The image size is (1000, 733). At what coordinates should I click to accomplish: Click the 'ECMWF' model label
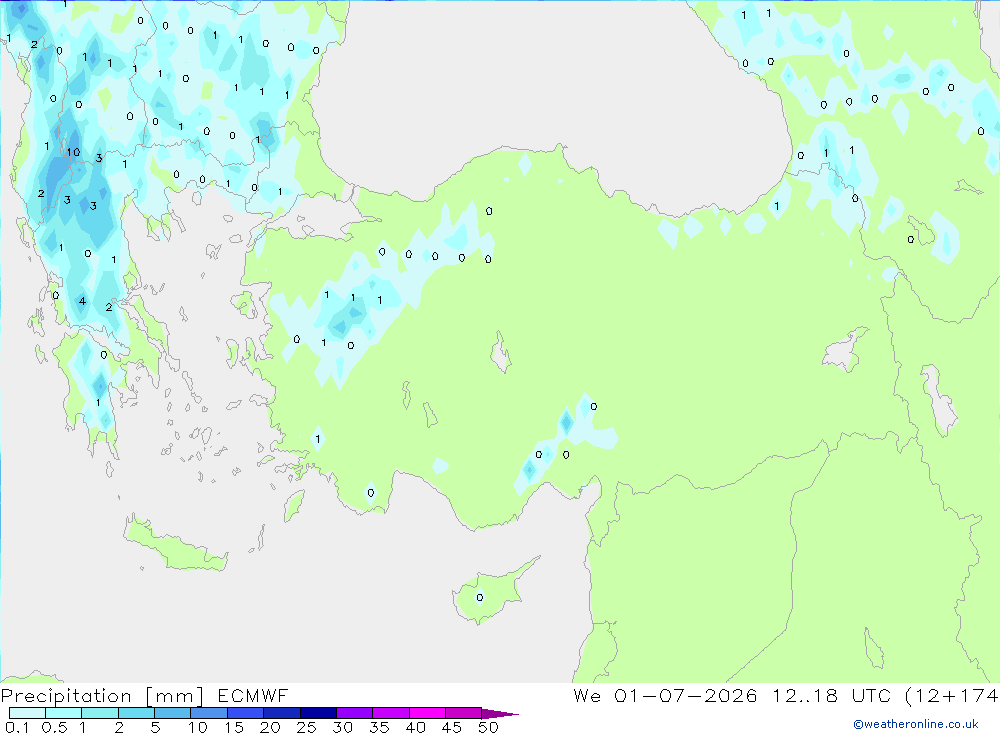pyautogui.click(x=253, y=695)
